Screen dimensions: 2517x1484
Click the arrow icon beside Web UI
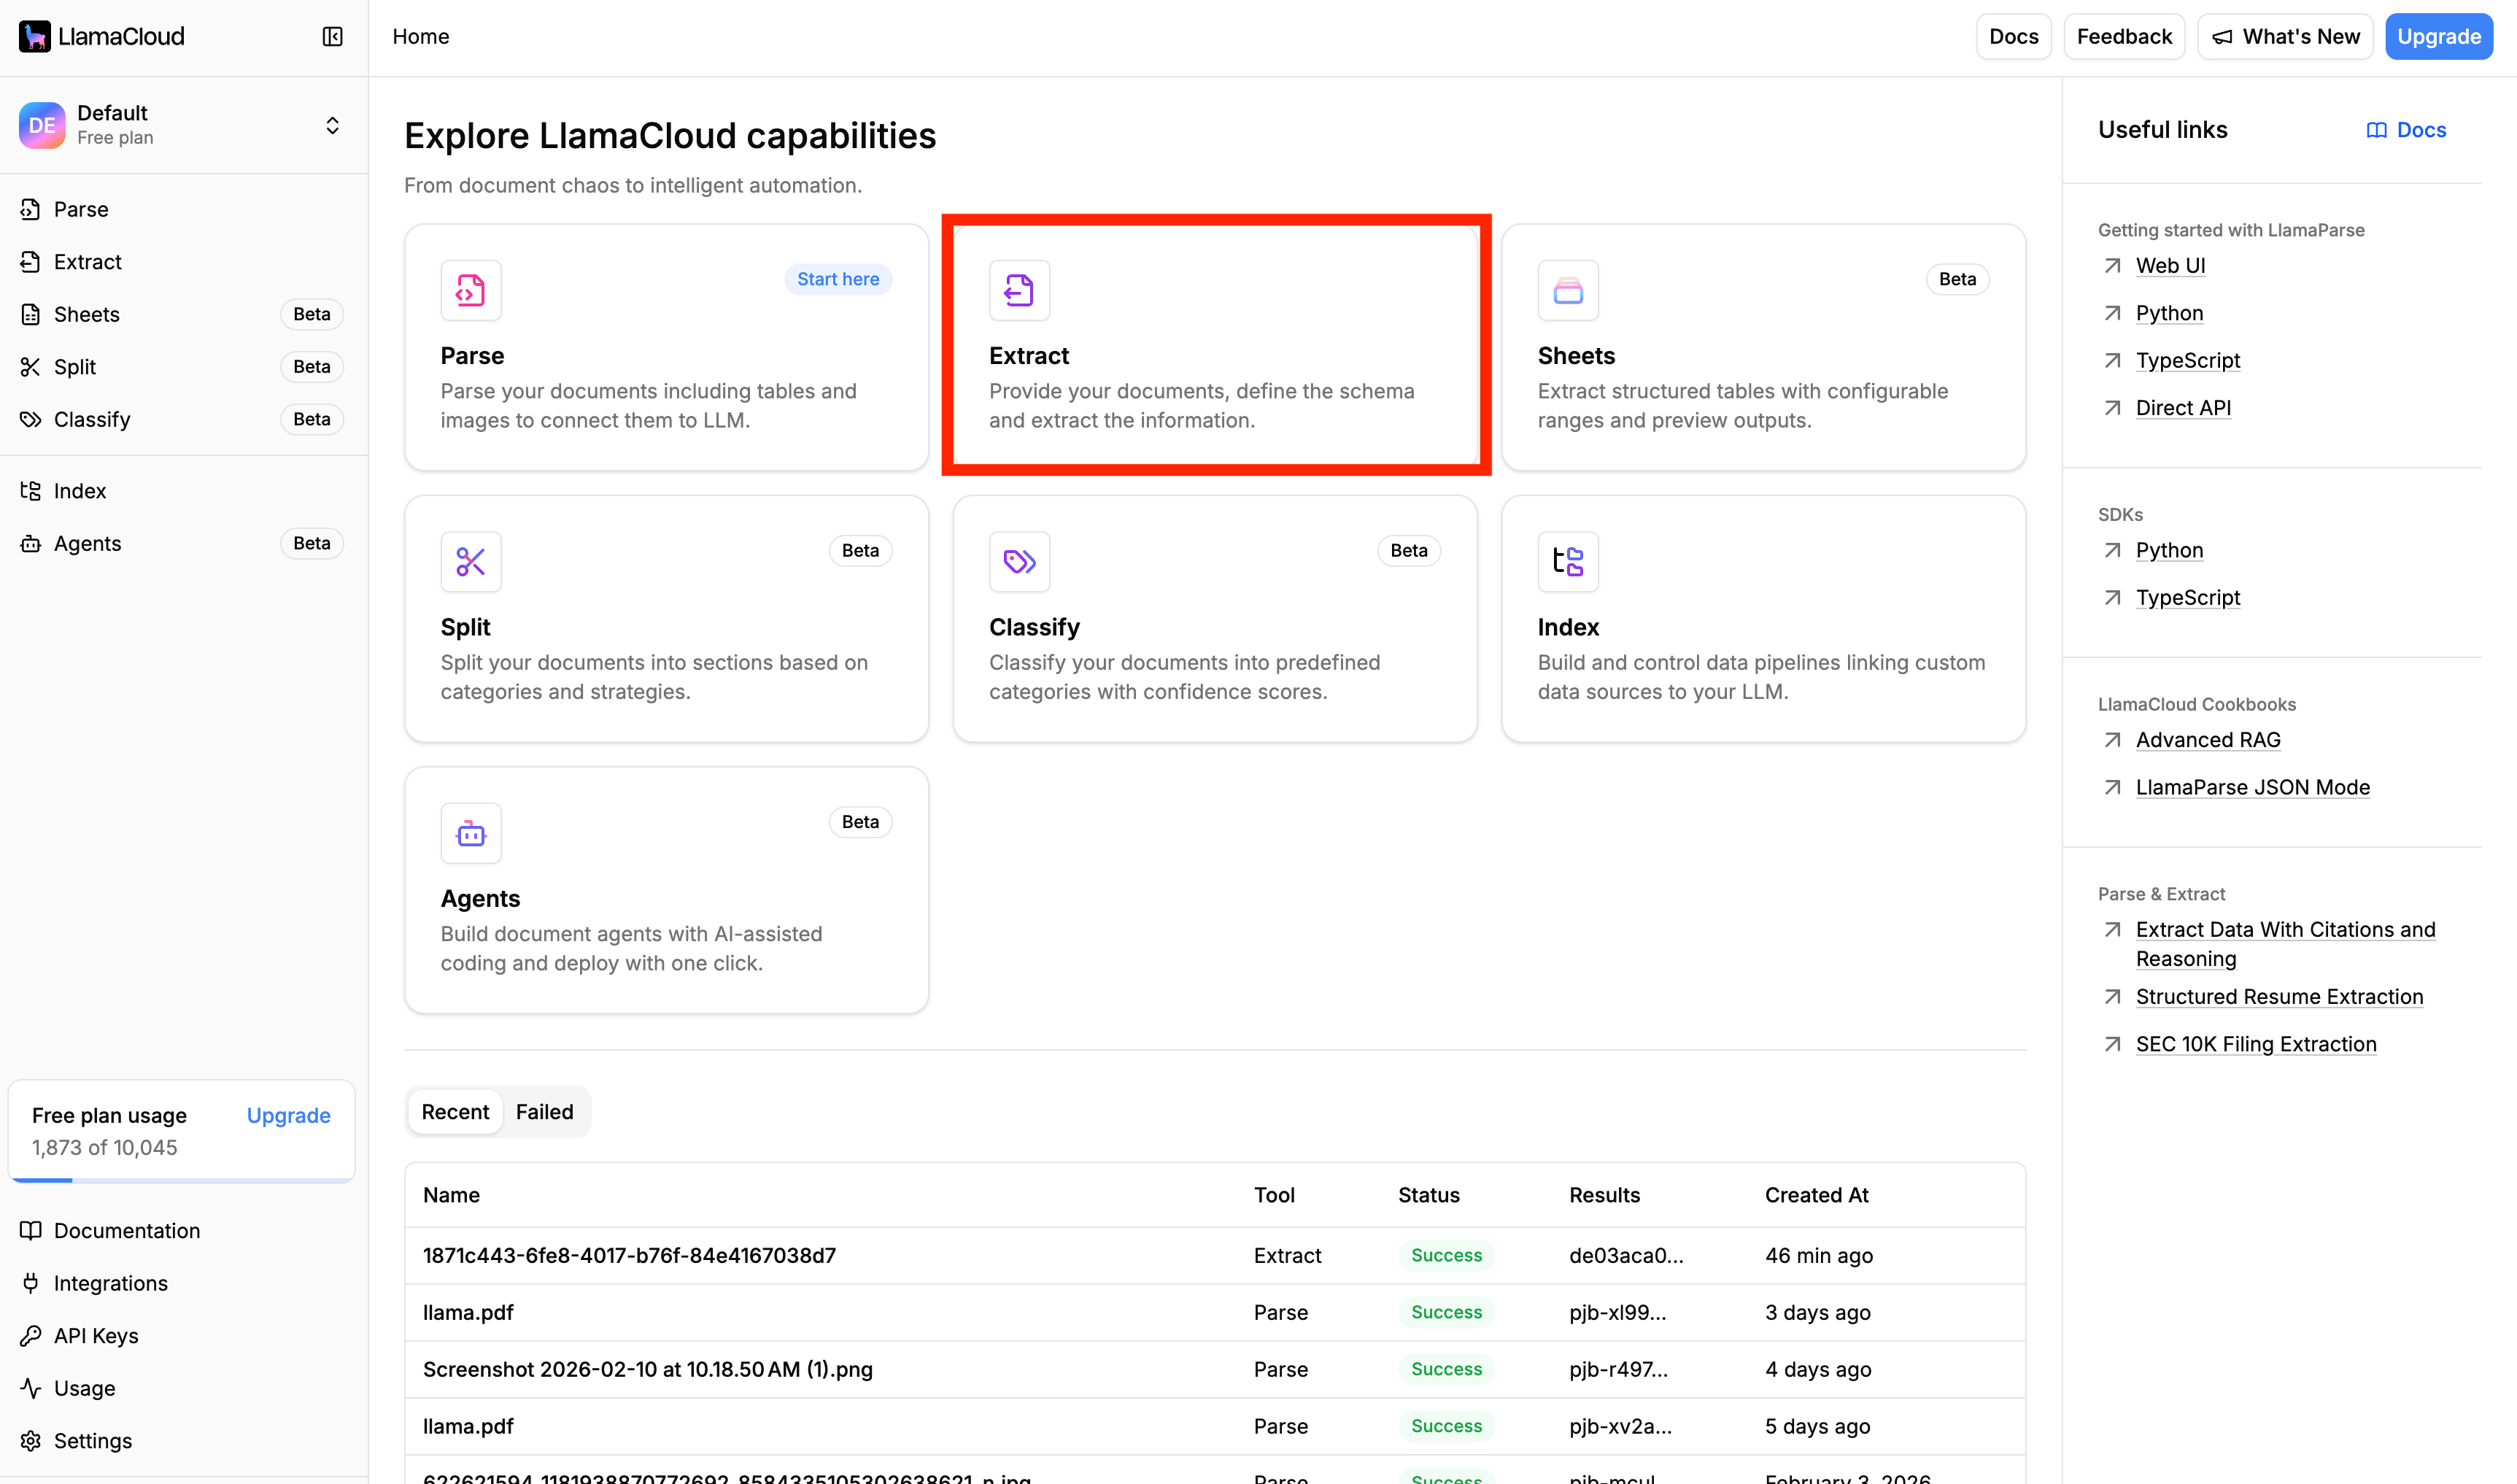coord(2112,266)
